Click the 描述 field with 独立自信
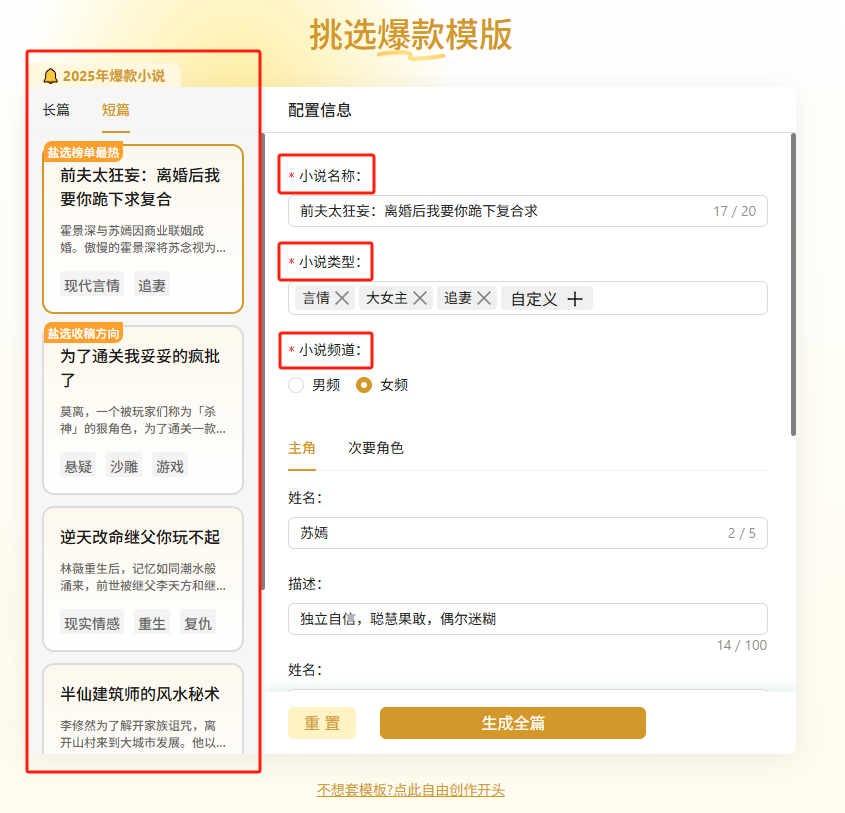 [528, 619]
